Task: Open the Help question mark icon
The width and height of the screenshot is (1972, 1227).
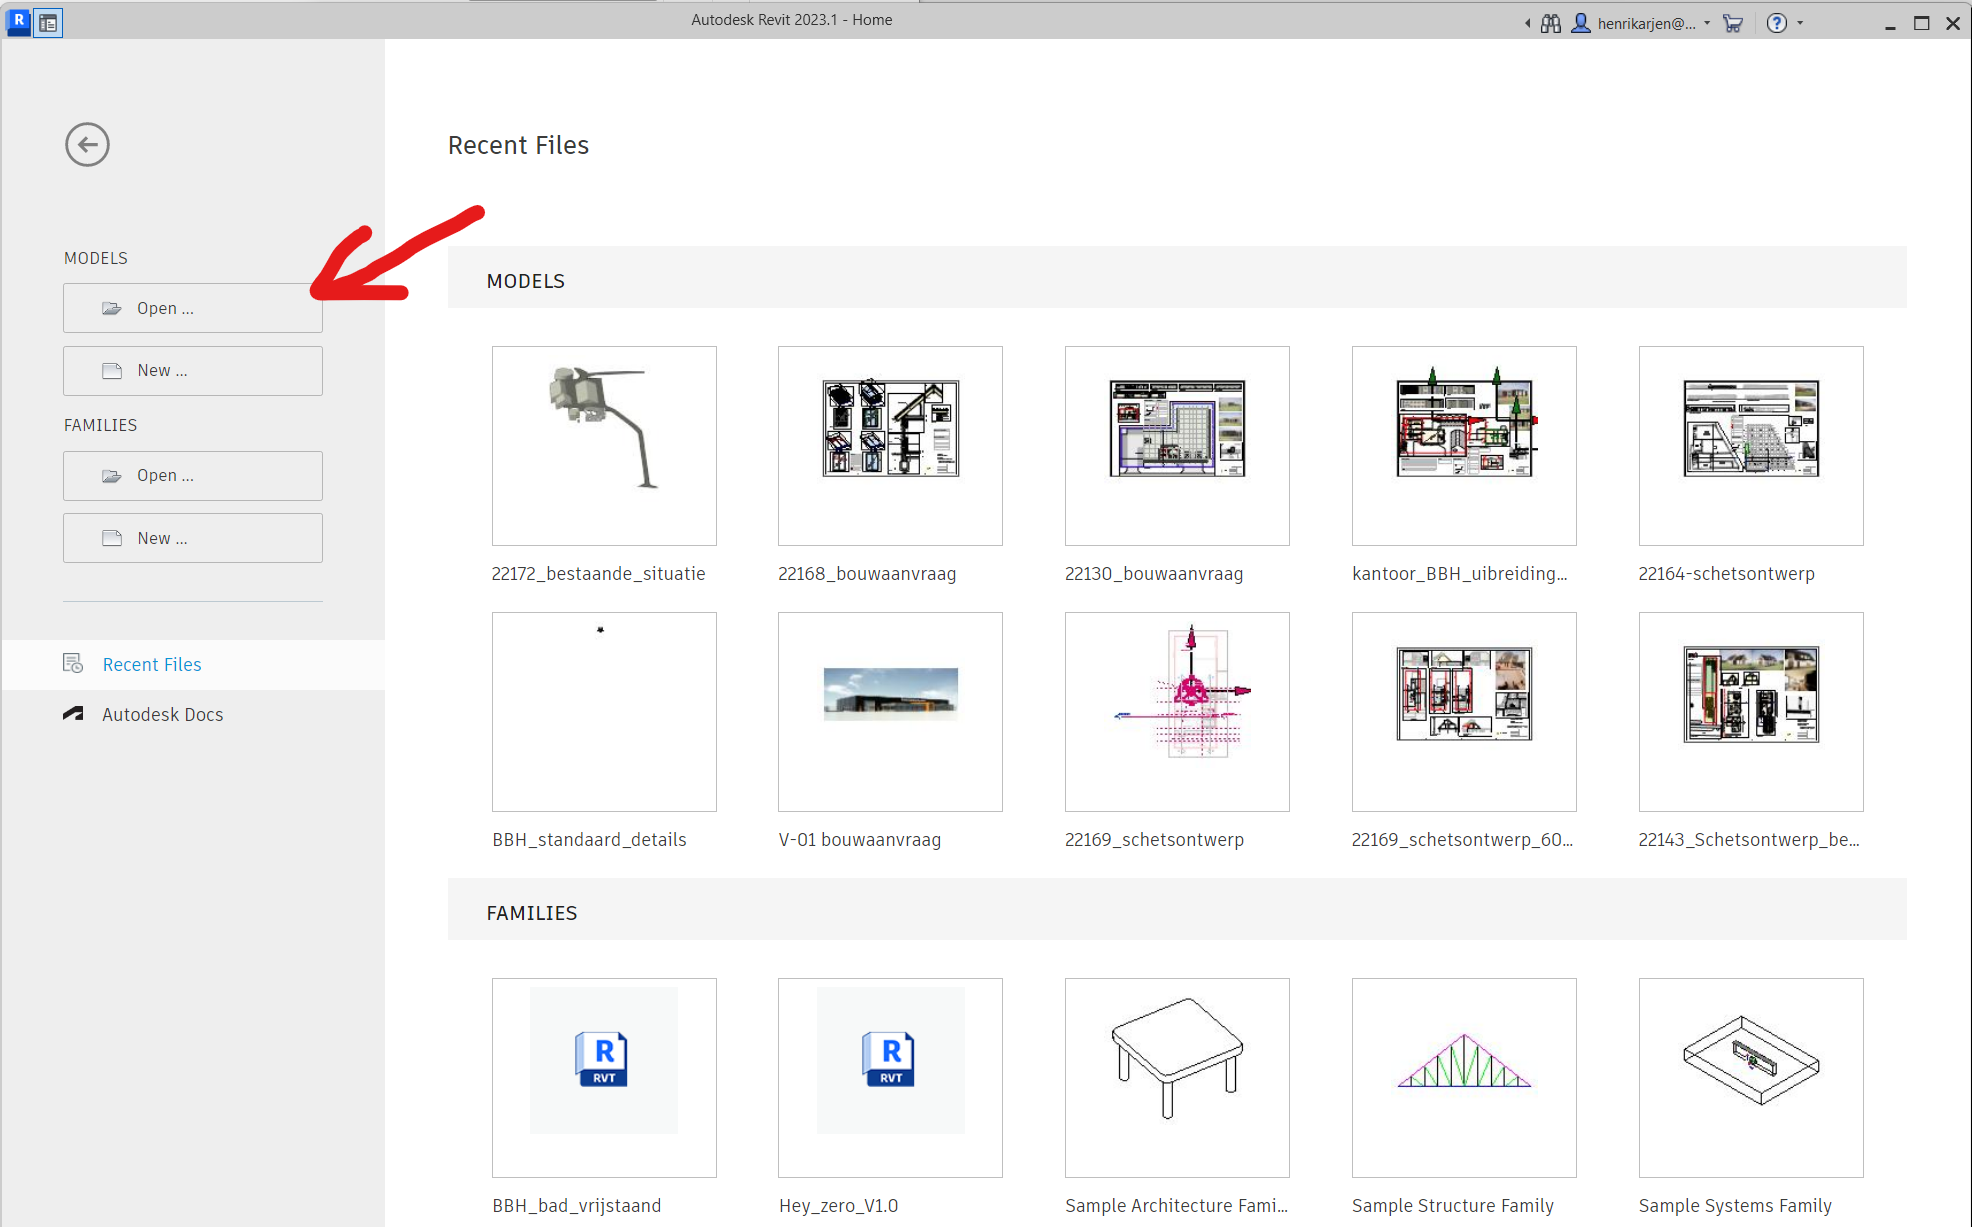Action: (x=1776, y=23)
